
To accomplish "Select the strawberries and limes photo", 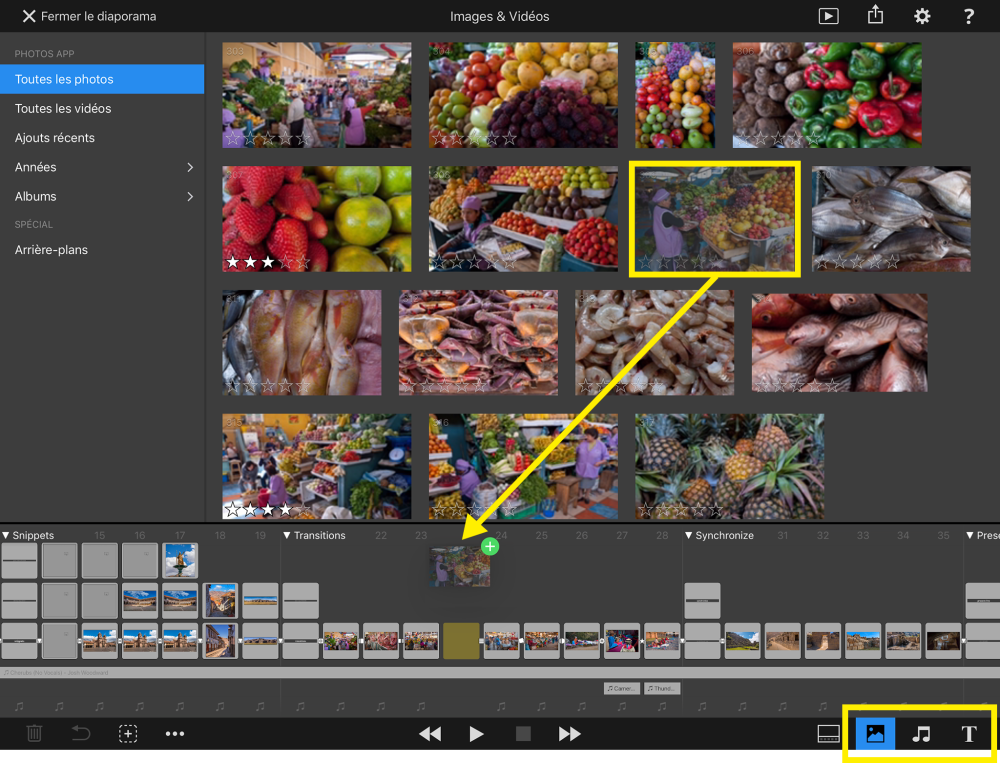I will click(x=317, y=219).
